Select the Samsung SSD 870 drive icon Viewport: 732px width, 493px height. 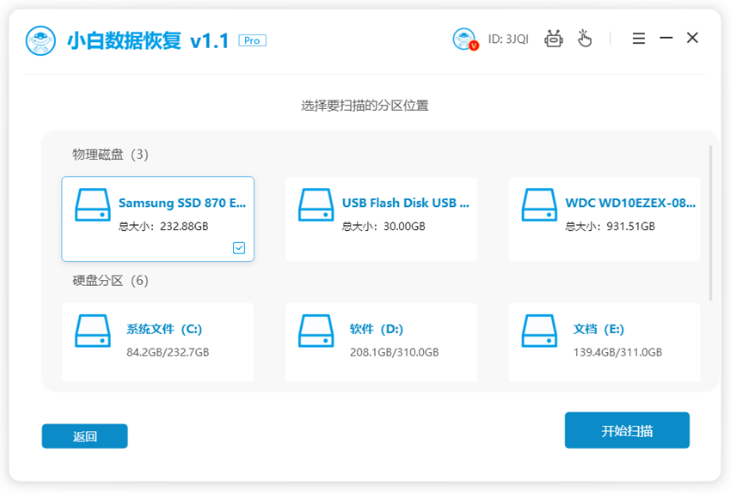coord(92,204)
